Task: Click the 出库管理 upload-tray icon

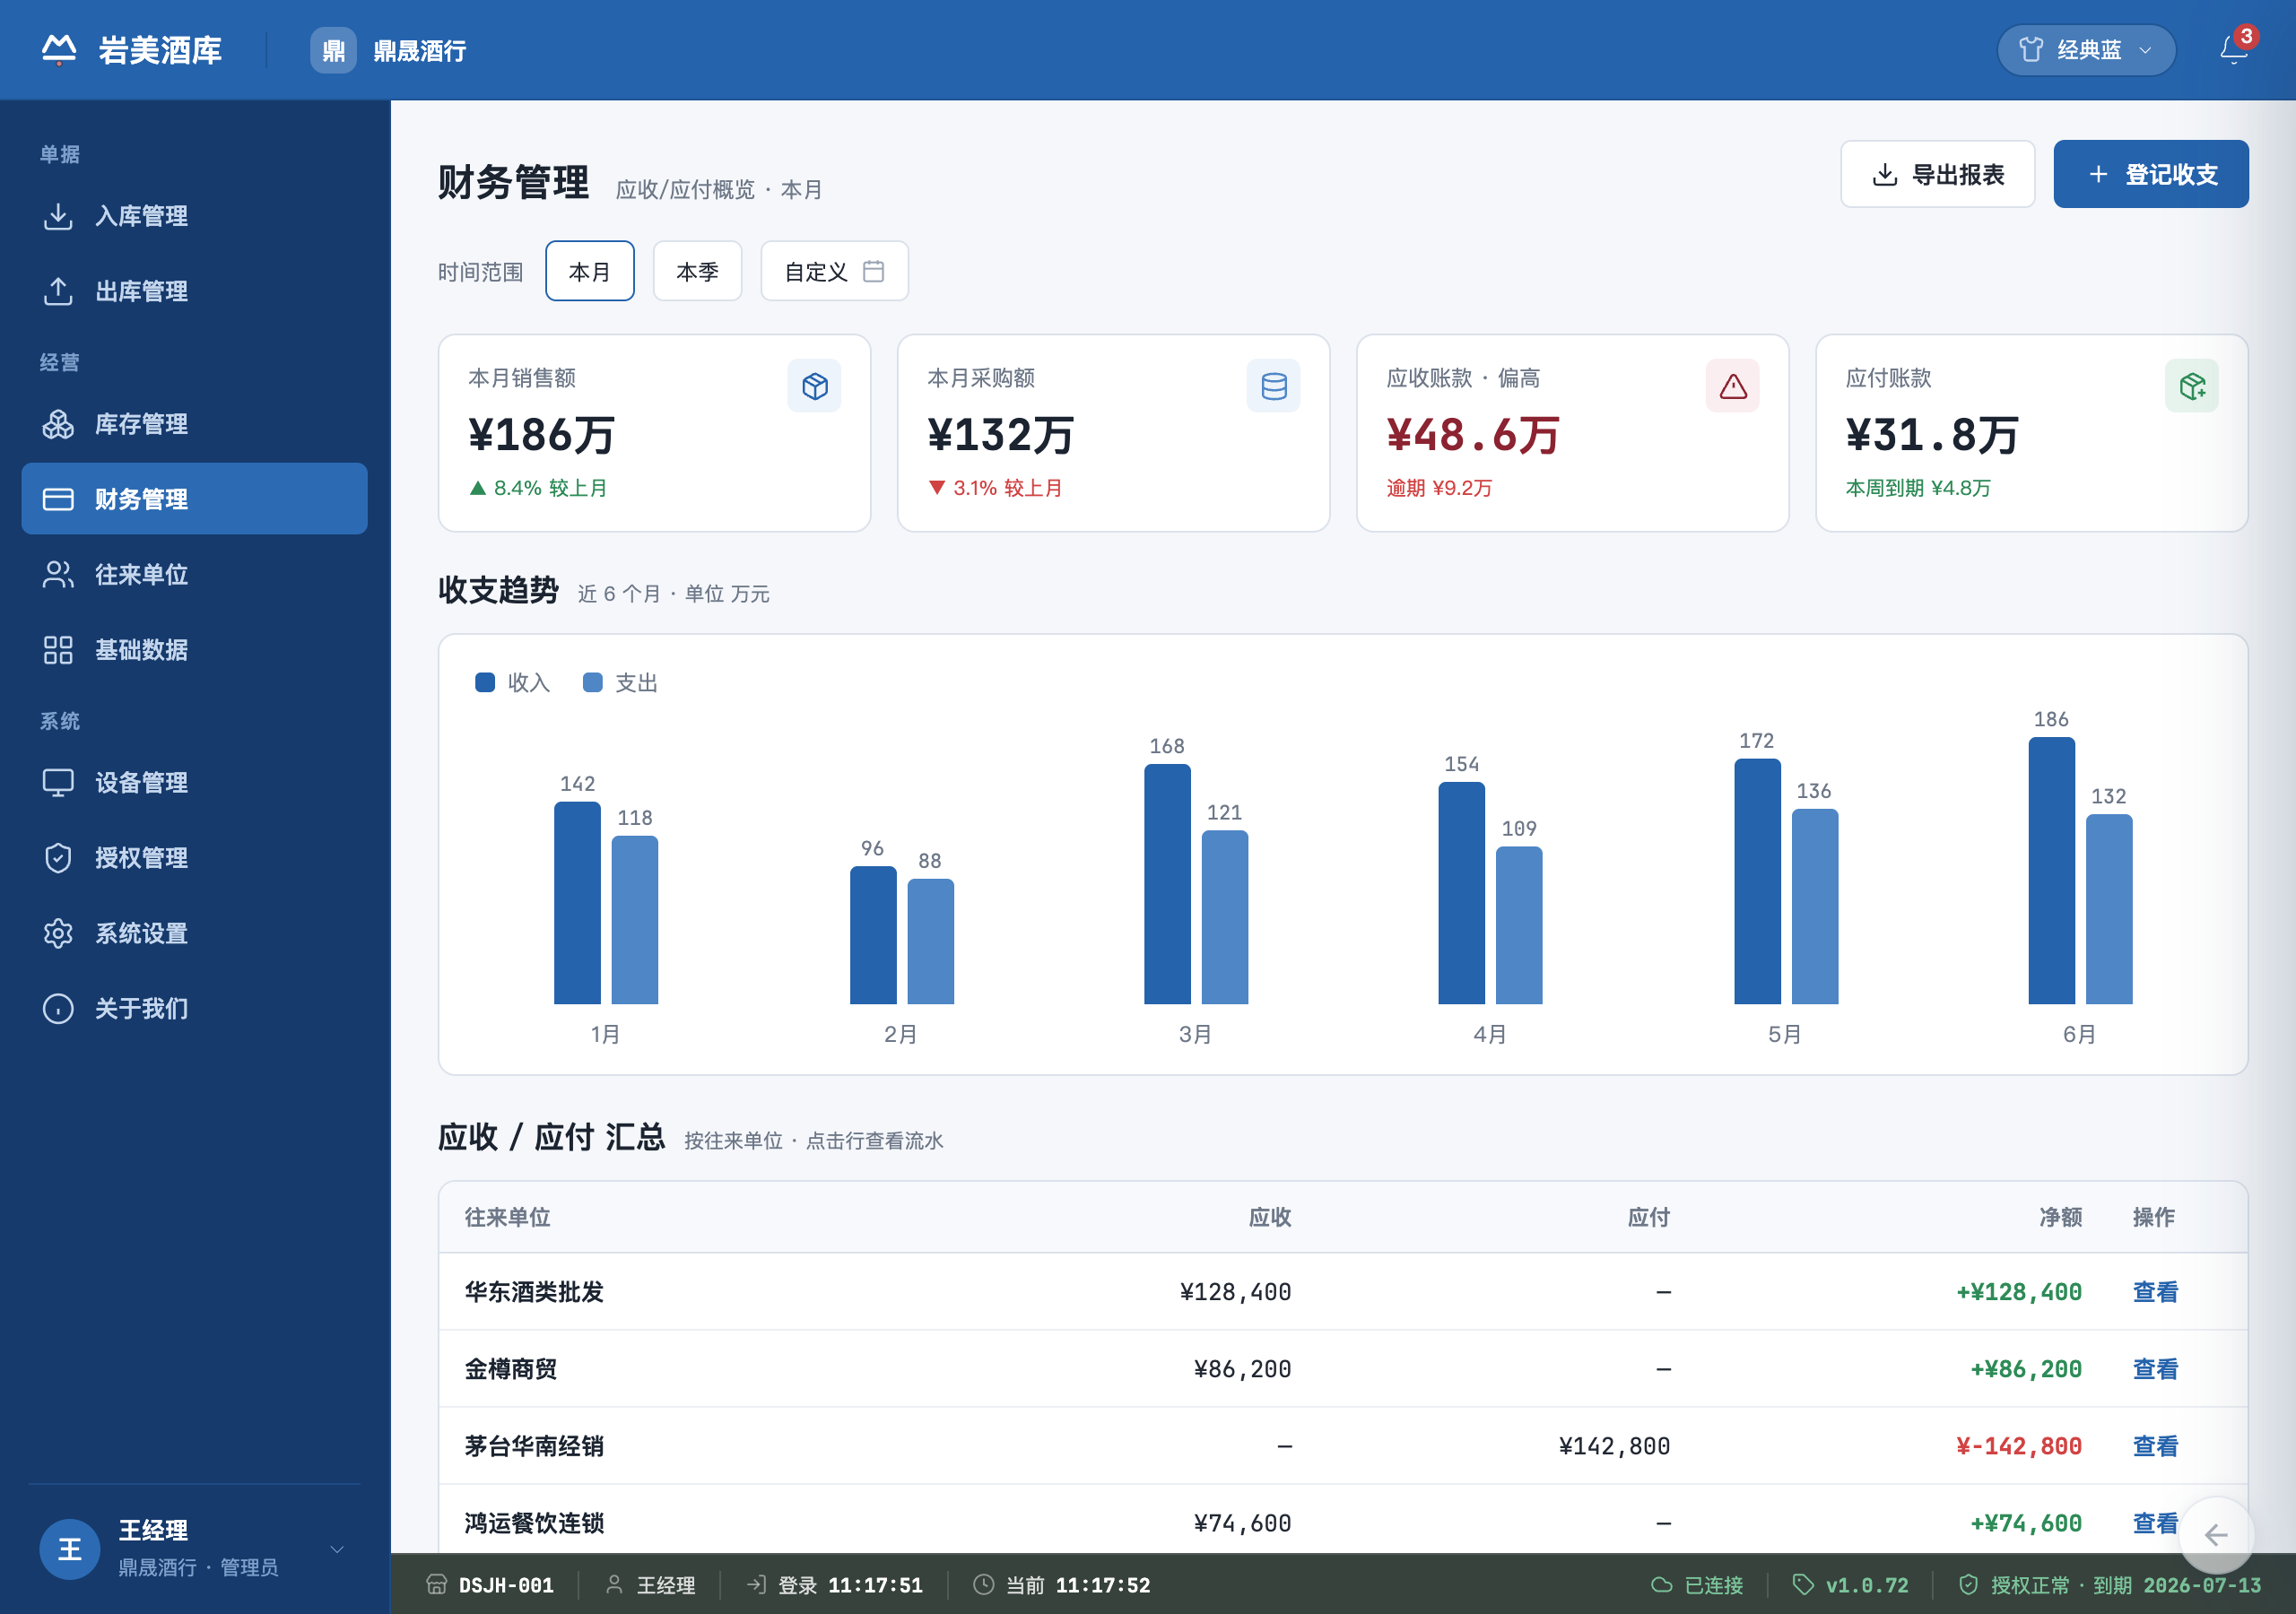Action: click(58, 291)
